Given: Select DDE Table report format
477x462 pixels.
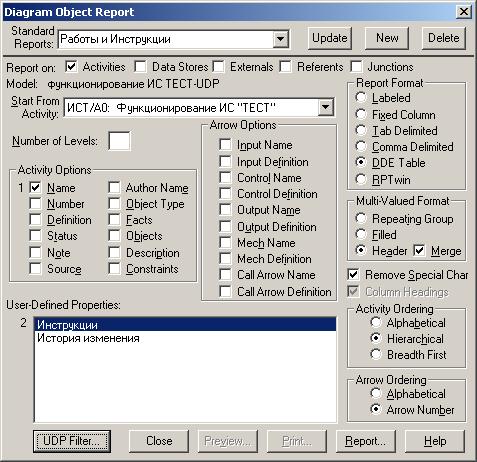Looking at the screenshot, I should (361, 162).
